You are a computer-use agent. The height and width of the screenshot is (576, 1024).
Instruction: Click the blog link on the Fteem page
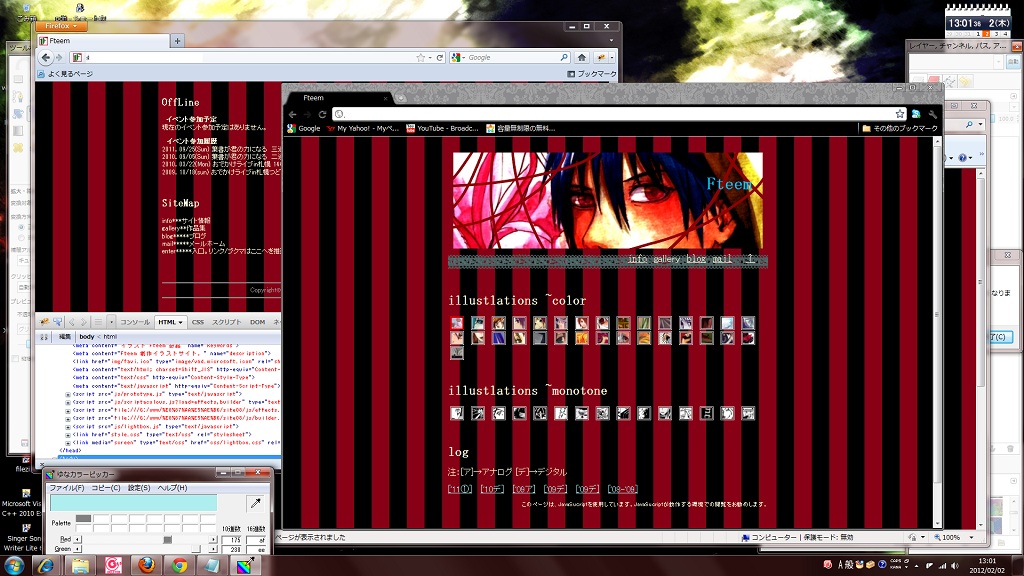coord(696,259)
